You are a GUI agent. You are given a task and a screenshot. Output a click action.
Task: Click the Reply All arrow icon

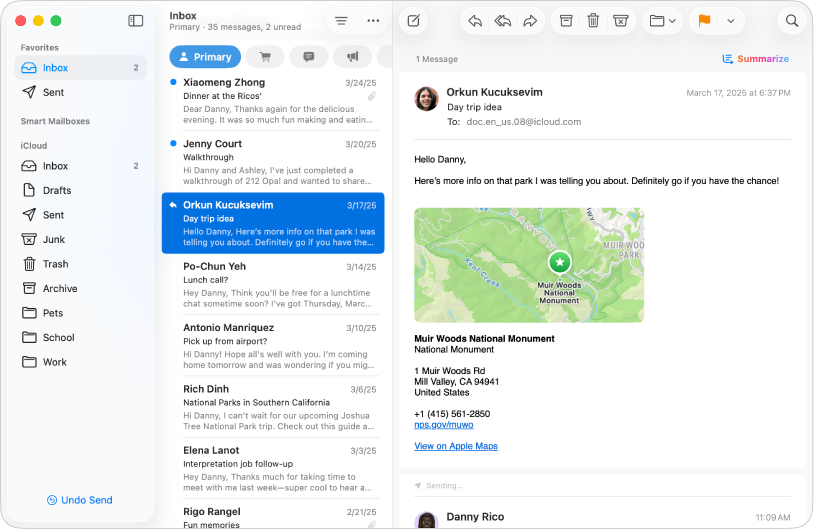(x=502, y=20)
